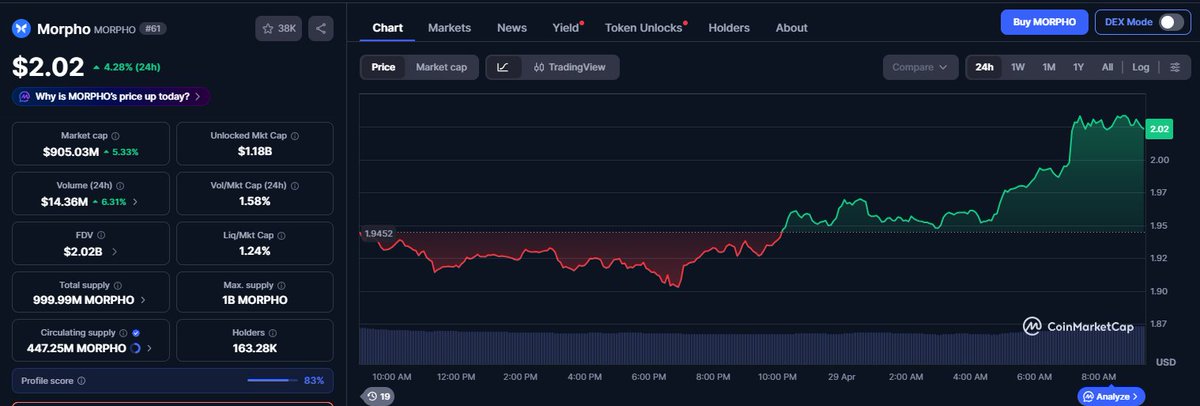Click the Analyze button below chart
Screen dimensions: 1200x406
(x=1110, y=396)
